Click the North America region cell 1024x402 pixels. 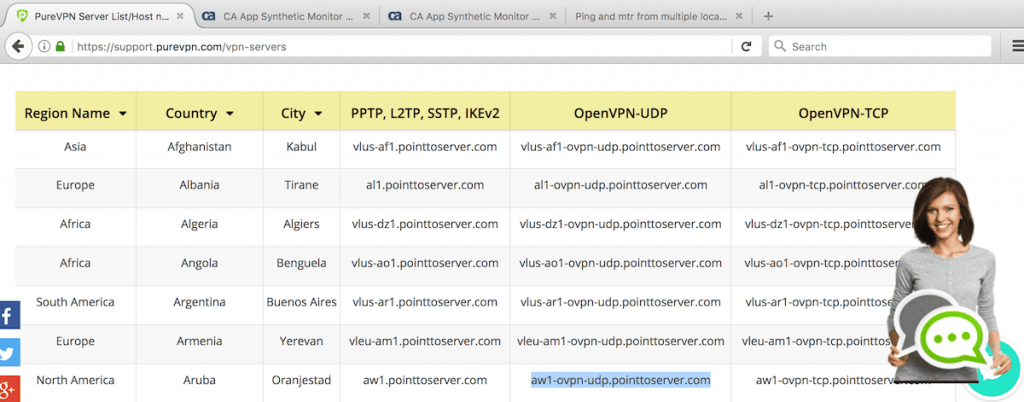75,380
